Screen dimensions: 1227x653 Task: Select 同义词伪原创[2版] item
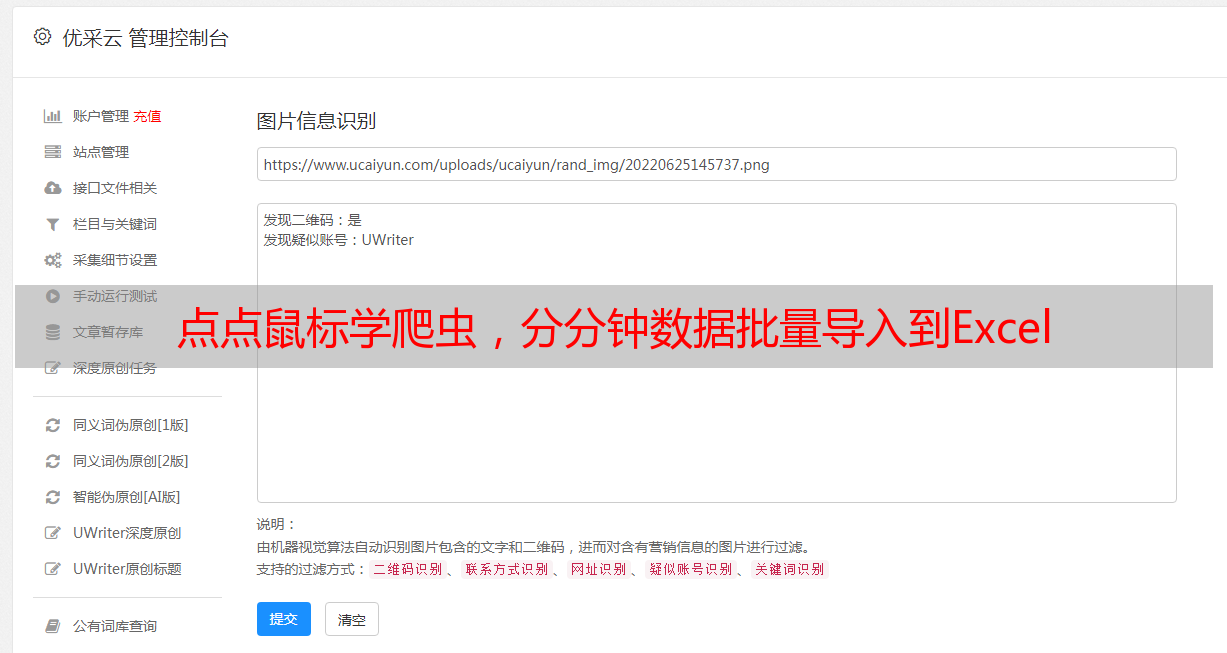coord(131,461)
